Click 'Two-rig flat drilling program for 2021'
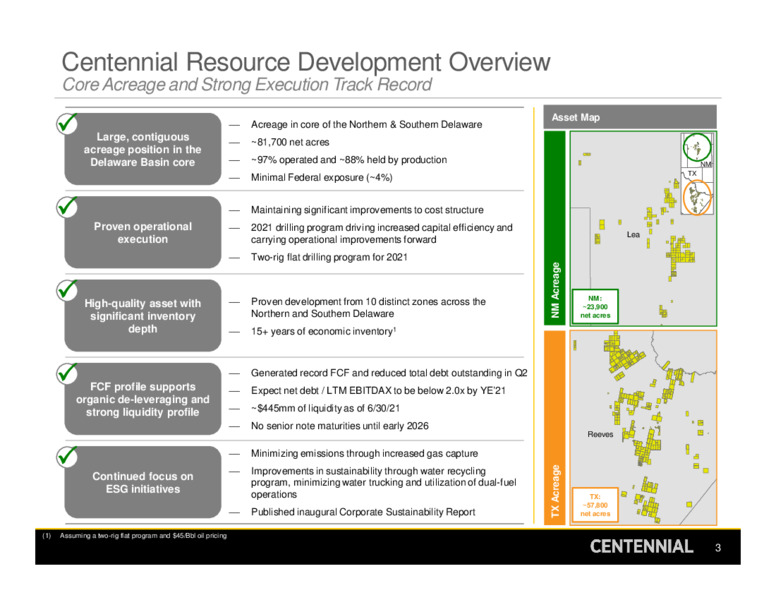776x600 pixels. click(329, 257)
